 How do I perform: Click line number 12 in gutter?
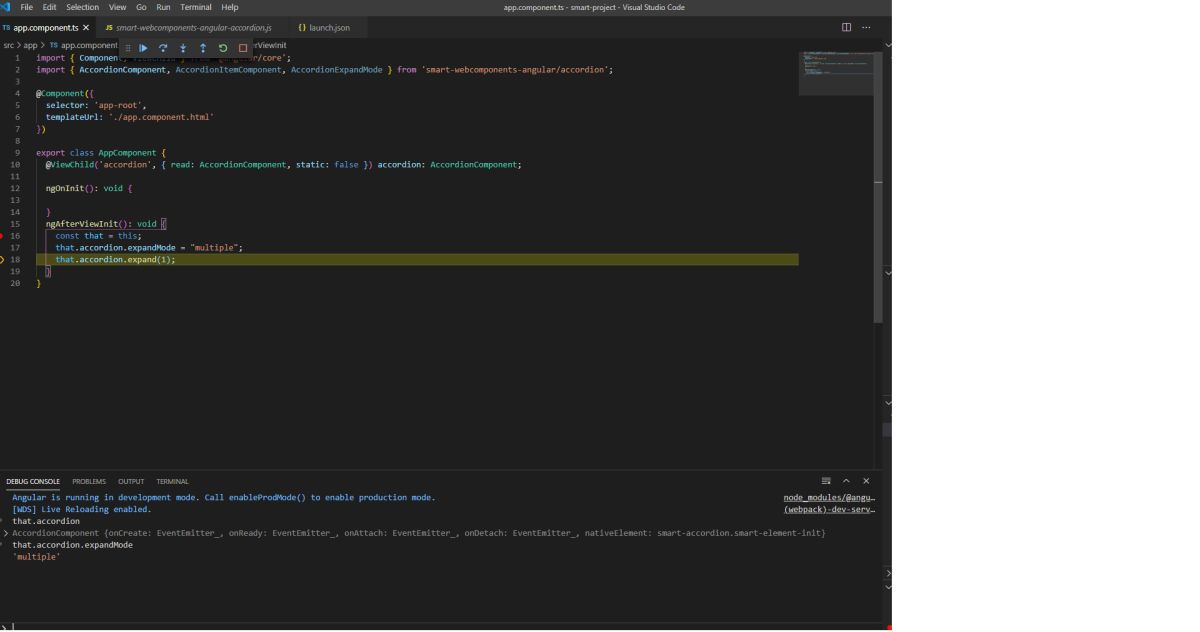coord(15,188)
